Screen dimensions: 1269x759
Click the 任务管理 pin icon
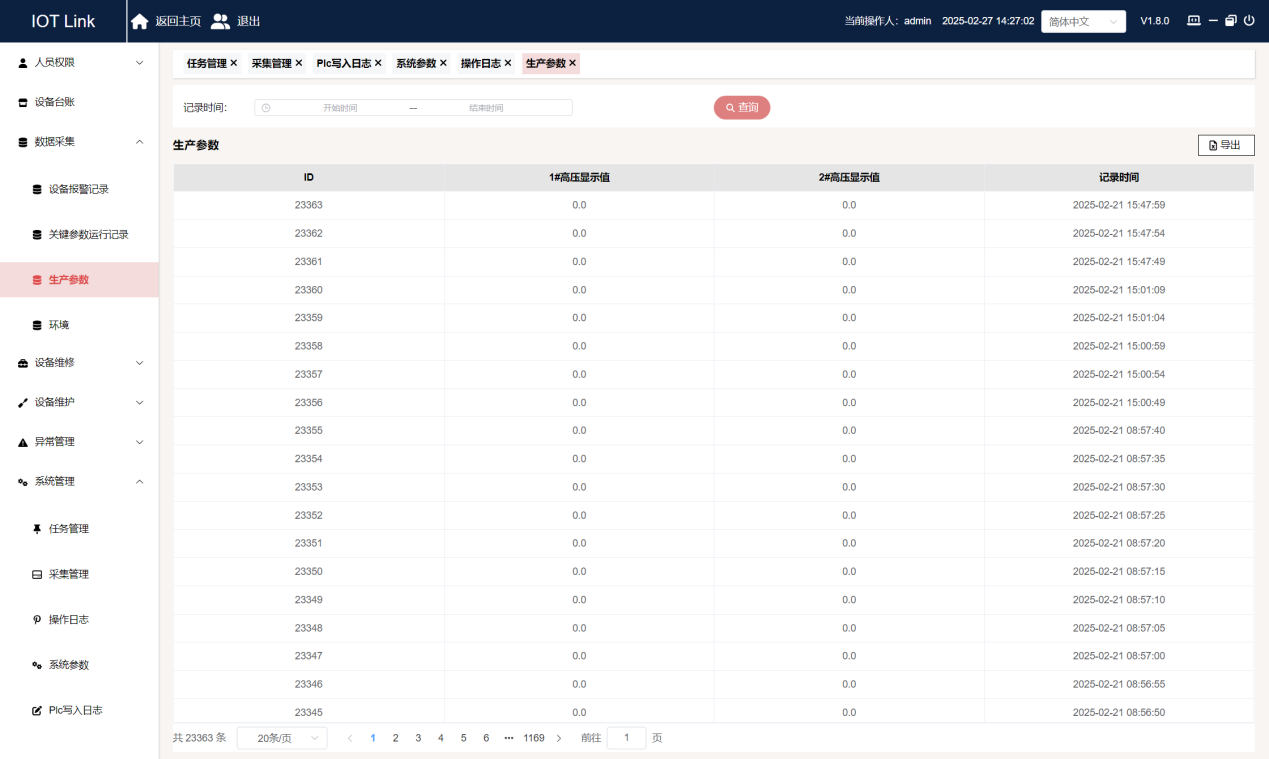(37, 529)
